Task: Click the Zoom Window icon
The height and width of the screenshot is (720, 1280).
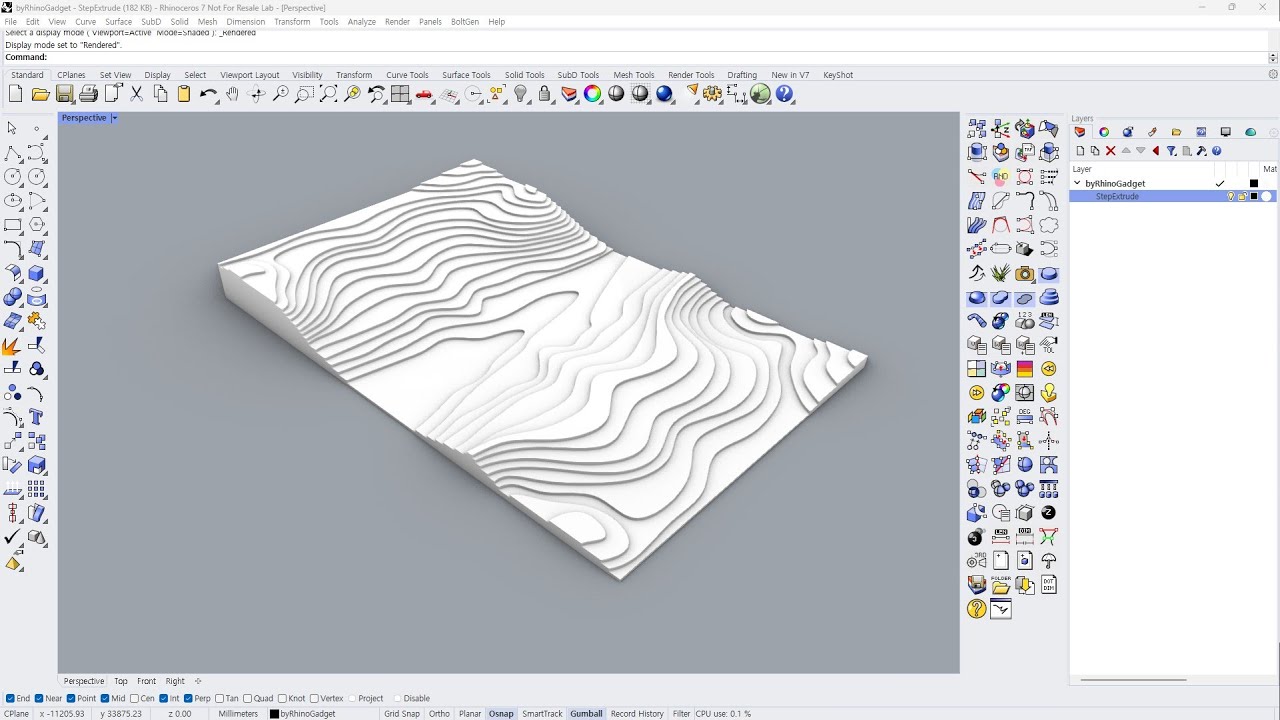Action: pyautogui.click(x=304, y=94)
